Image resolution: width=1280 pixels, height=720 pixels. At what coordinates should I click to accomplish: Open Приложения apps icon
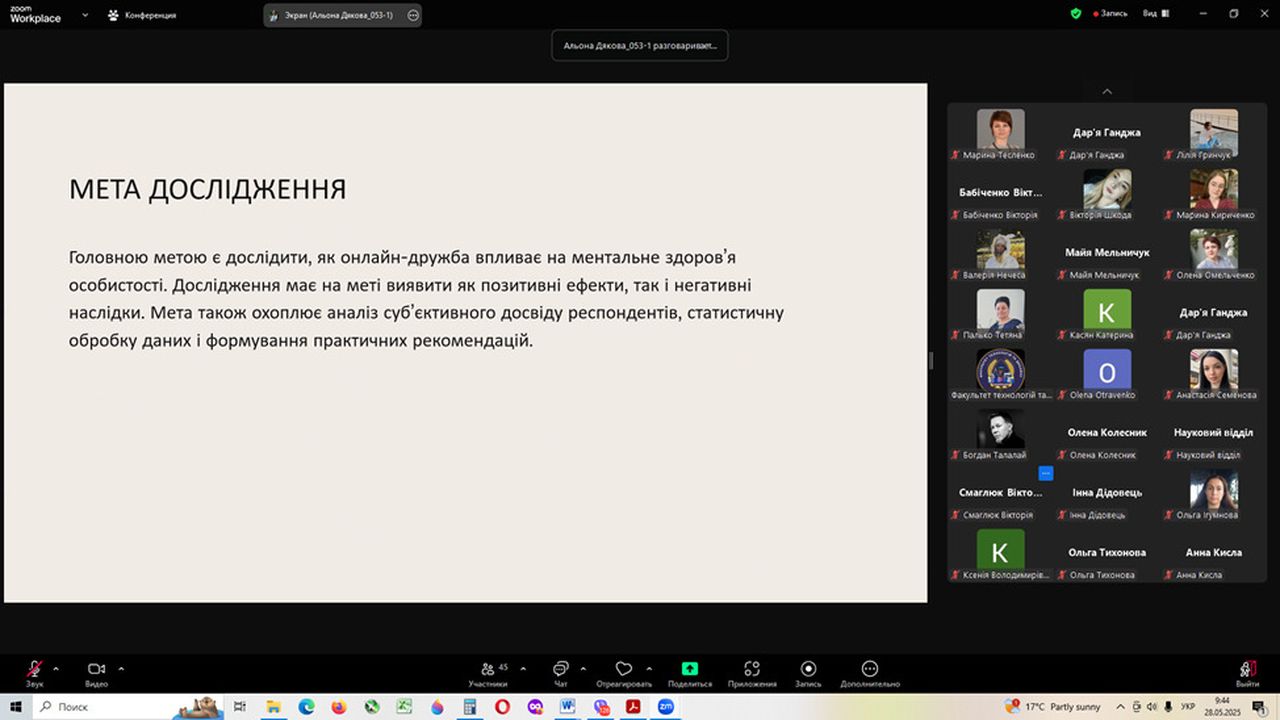pos(752,669)
